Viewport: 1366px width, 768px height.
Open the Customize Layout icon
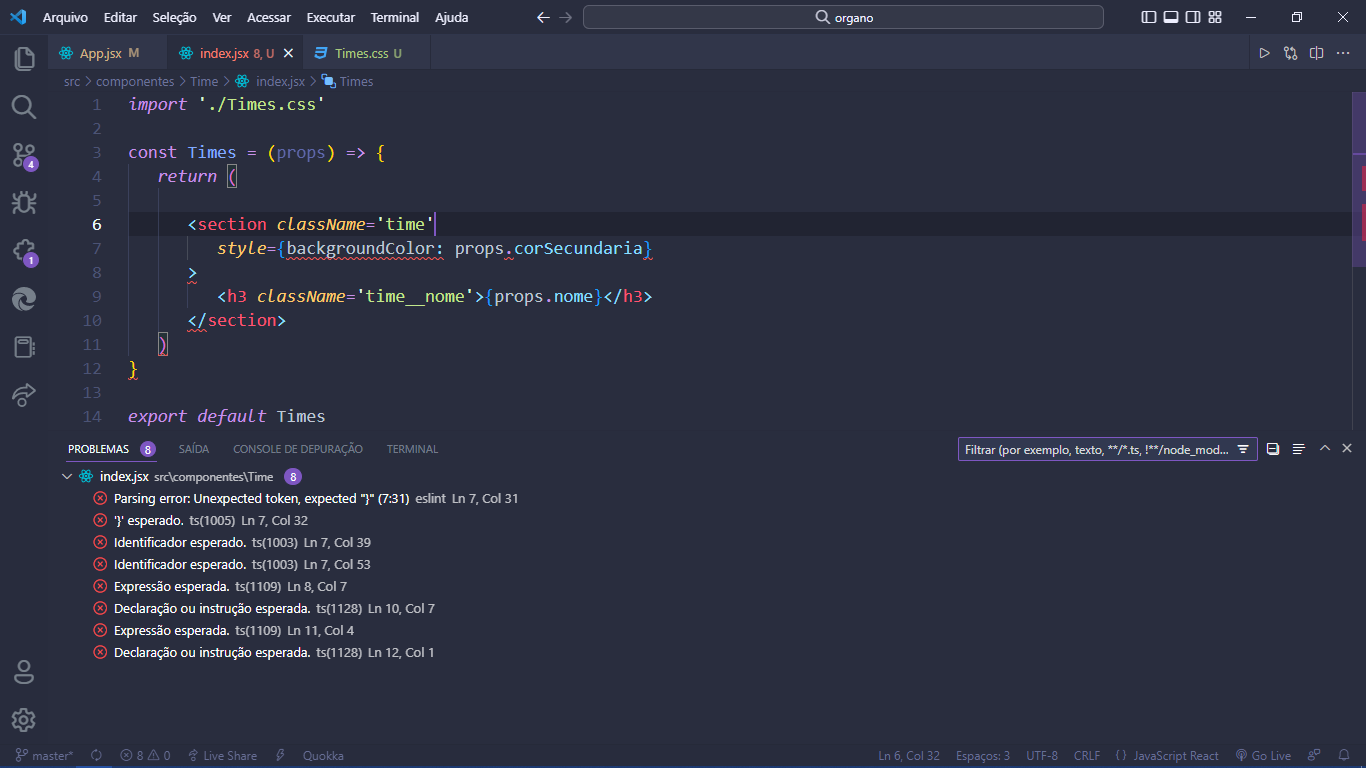click(x=1215, y=17)
